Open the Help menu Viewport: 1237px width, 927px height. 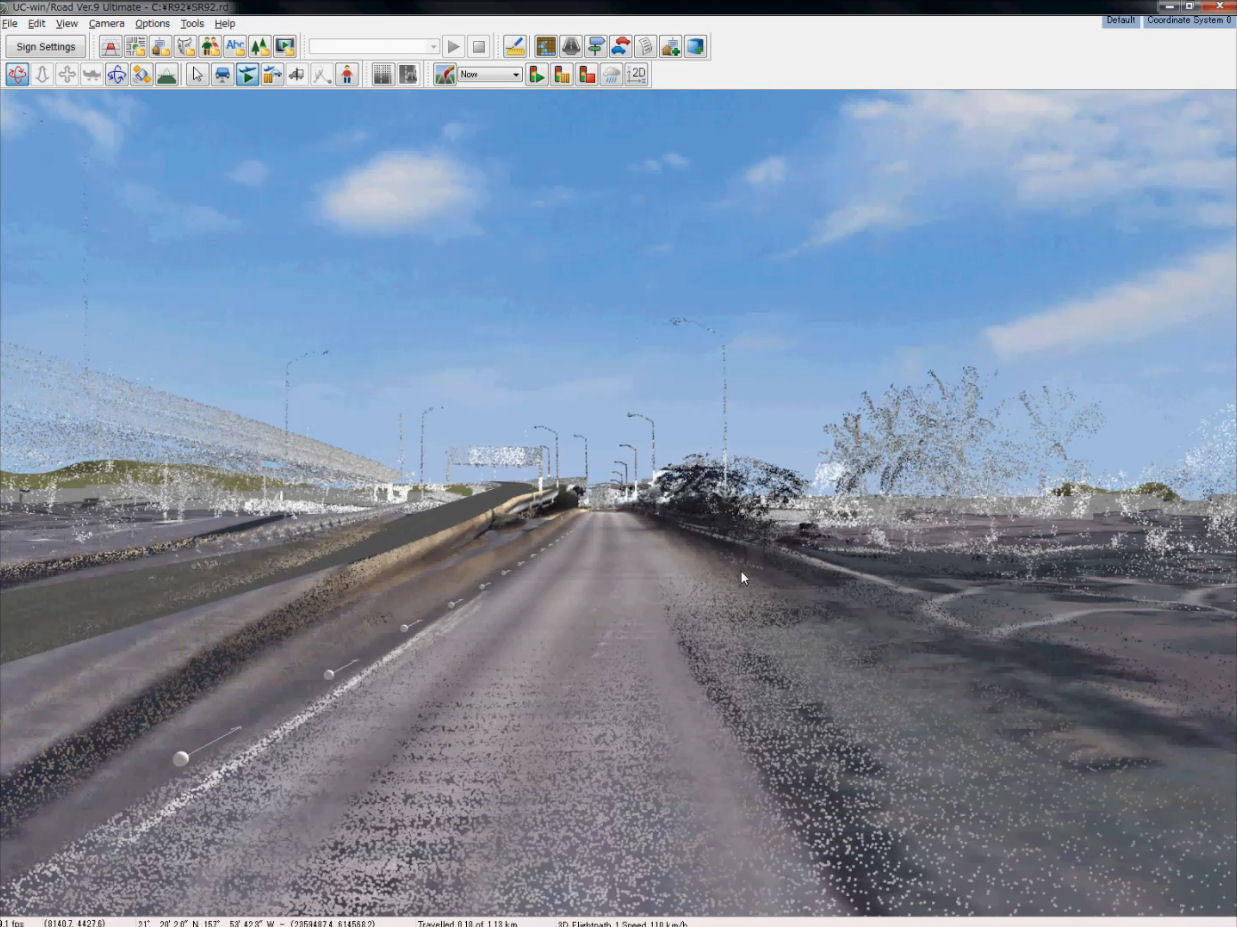[225, 23]
